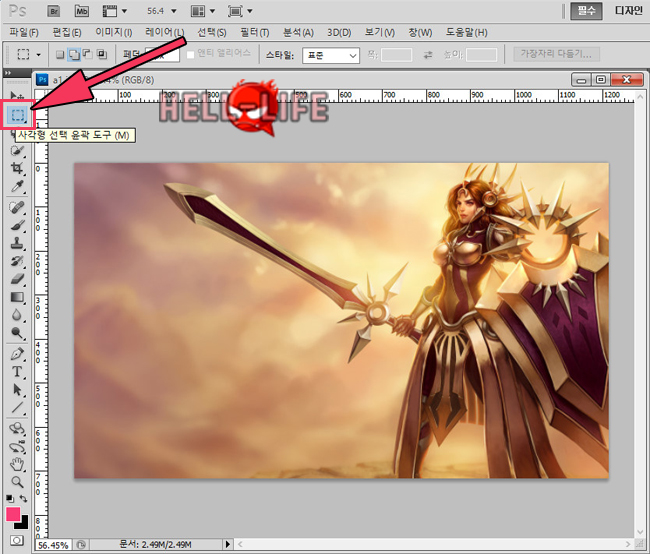Viewport: 650px width, 554px height.
Task: Select the 3D Object Rotate tool
Action: pyautogui.click(x=17, y=428)
